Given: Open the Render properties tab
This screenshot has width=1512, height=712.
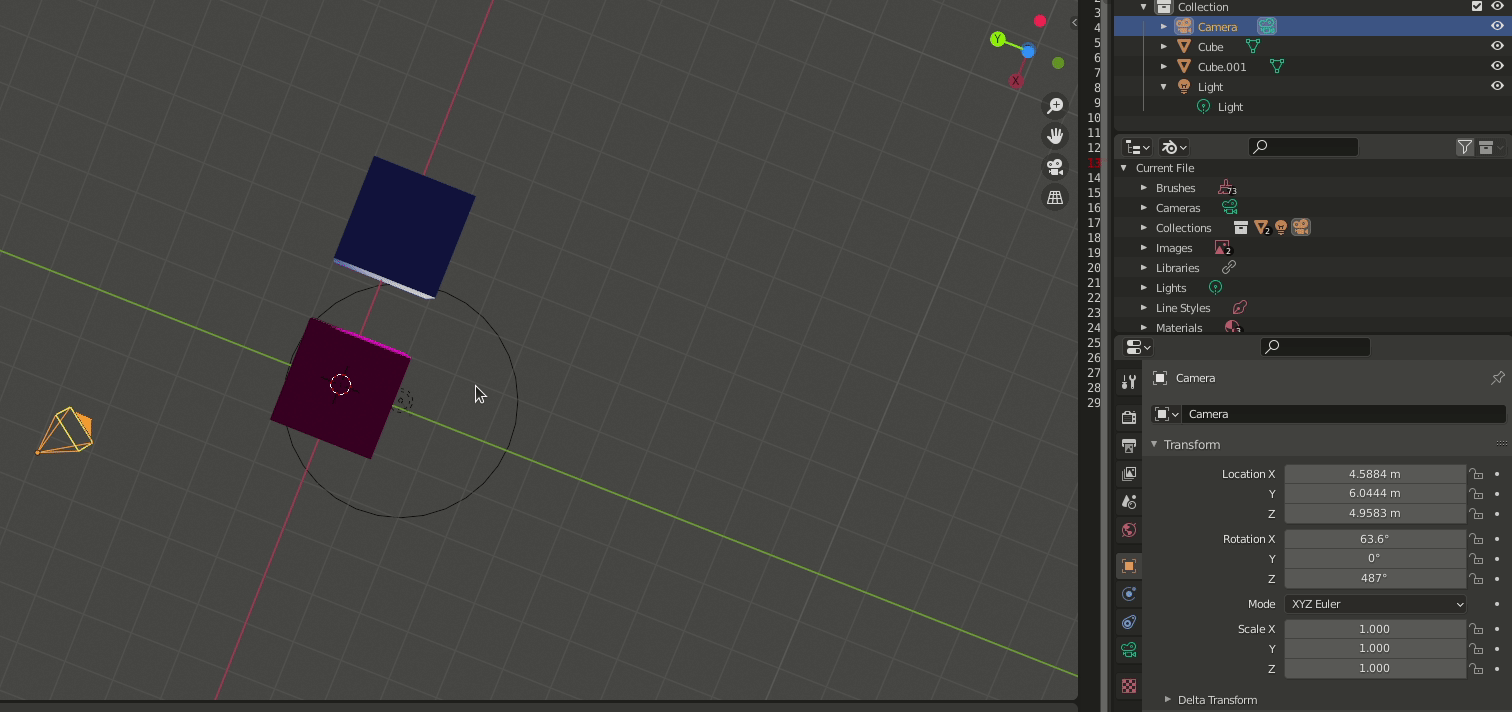Looking at the screenshot, I should 1129,417.
